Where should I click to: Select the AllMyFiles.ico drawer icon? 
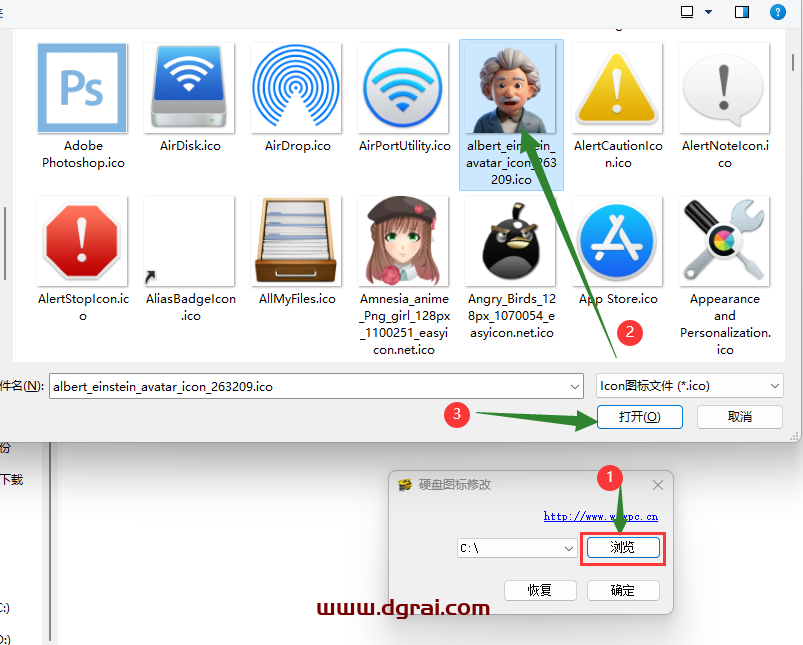pyautogui.click(x=296, y=241)
